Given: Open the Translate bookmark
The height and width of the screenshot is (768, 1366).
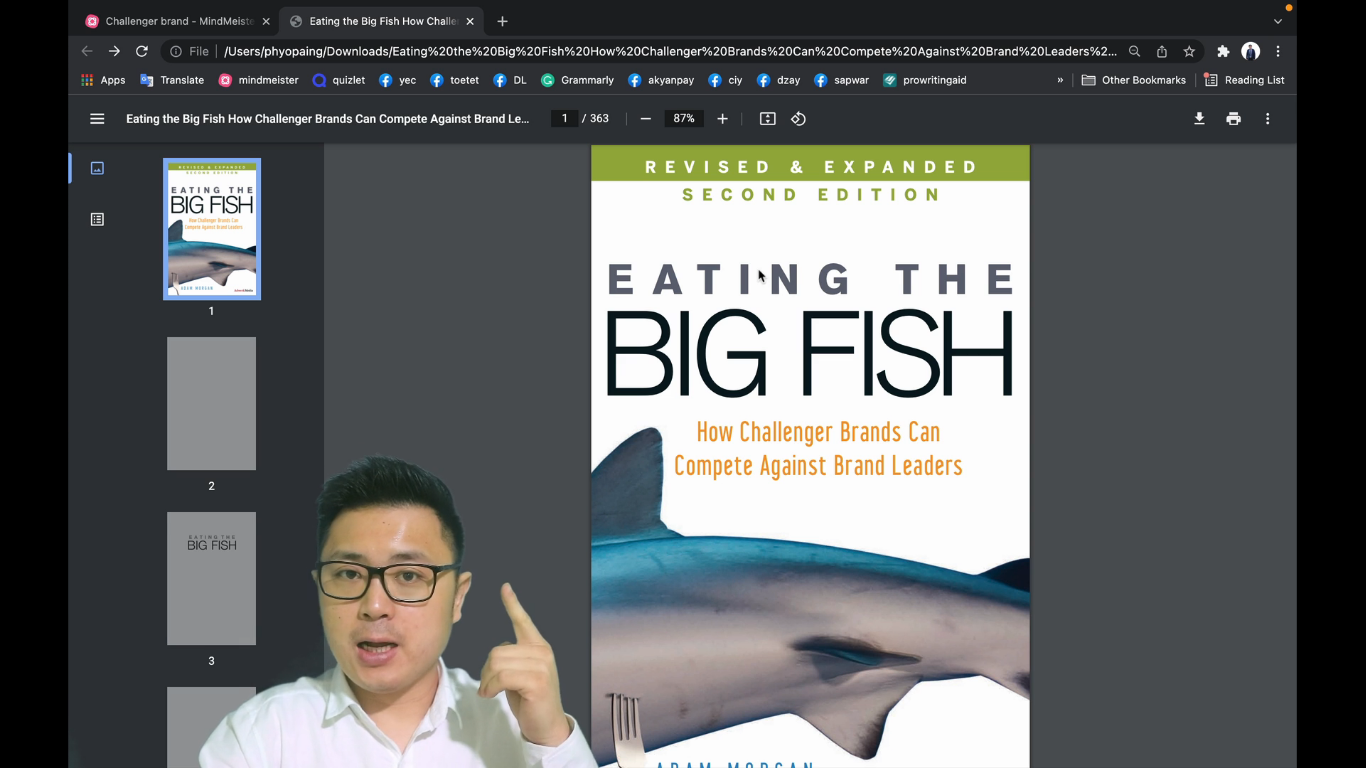Looking at the screenshot, I should pyautogui.click(x=172, y=80).
